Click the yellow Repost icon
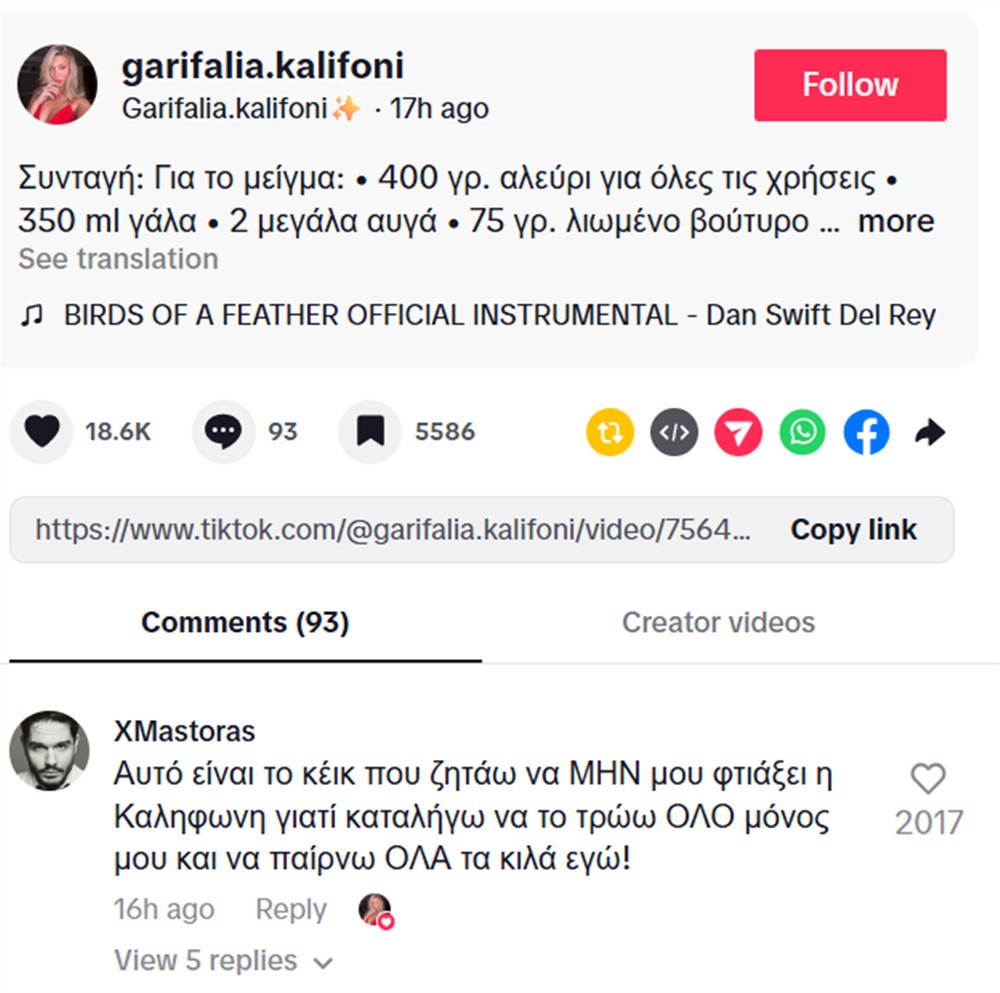The width and height of the screenshot is (1000, 993). pos(609,432)
